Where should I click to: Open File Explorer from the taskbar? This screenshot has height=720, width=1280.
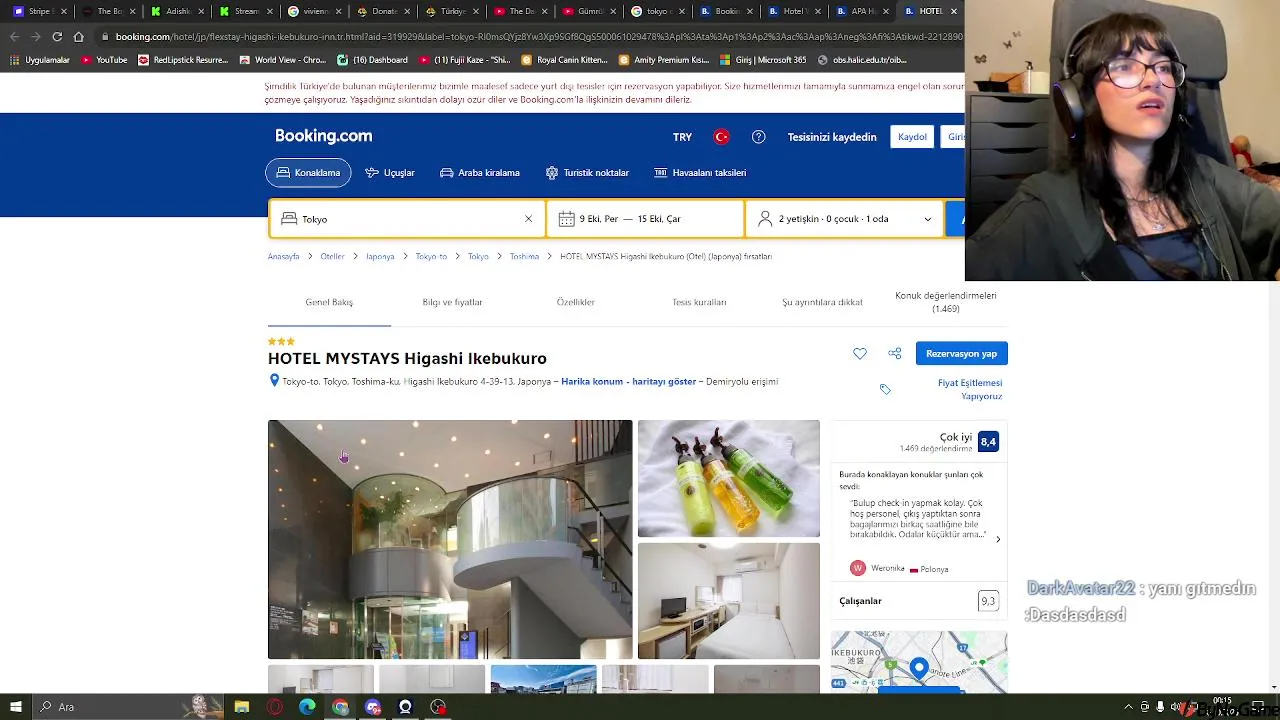point(242,707)
